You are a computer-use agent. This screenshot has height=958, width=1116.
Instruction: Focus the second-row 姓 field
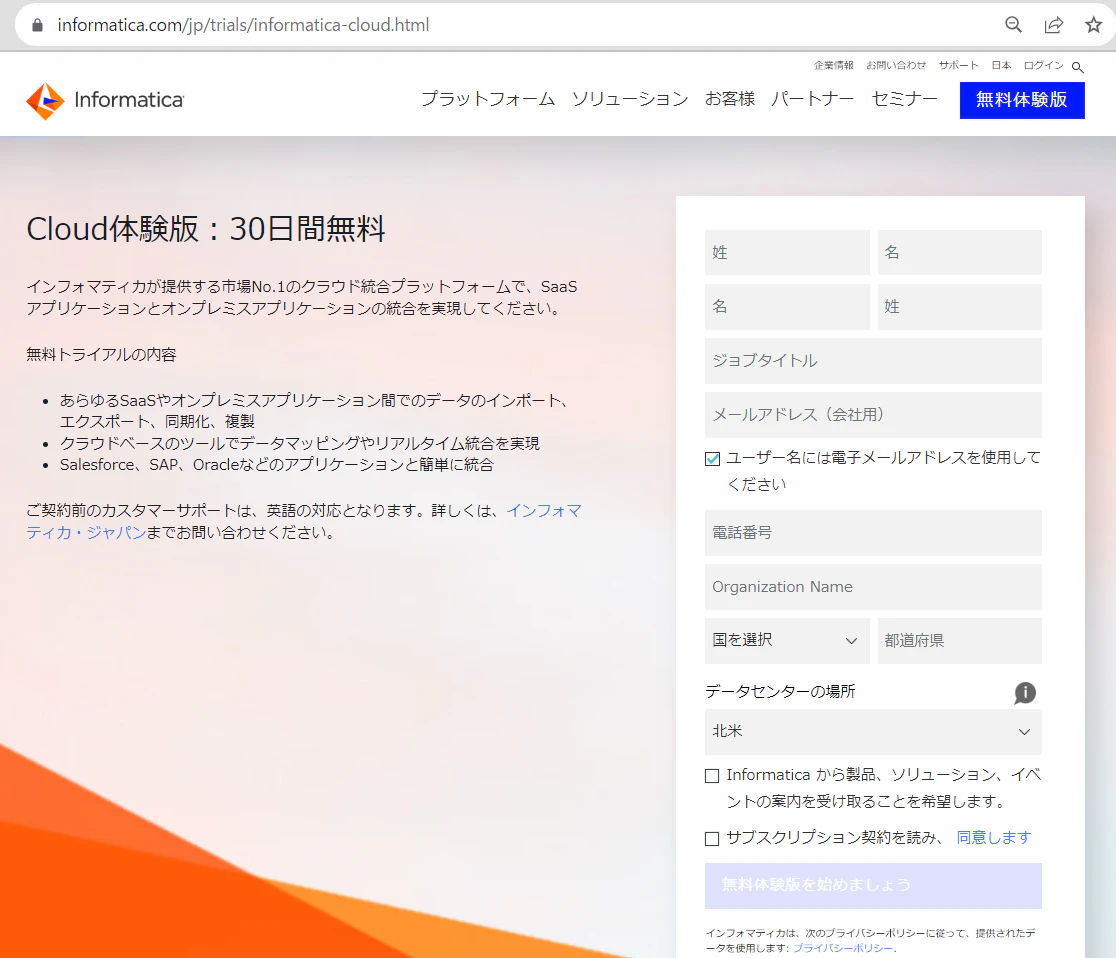(x=959, y=307)
